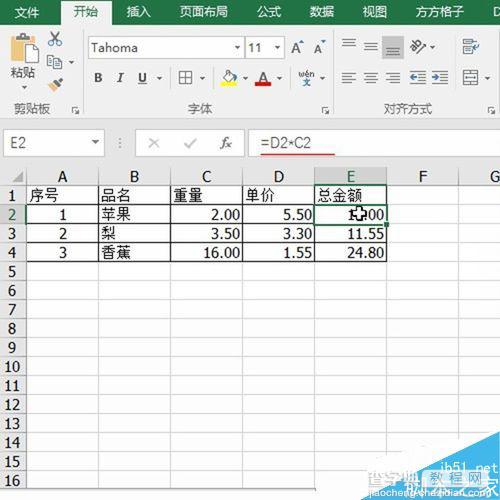Click the select all corner triangle
Screen dimensions: 500x500
click(17, 177)
